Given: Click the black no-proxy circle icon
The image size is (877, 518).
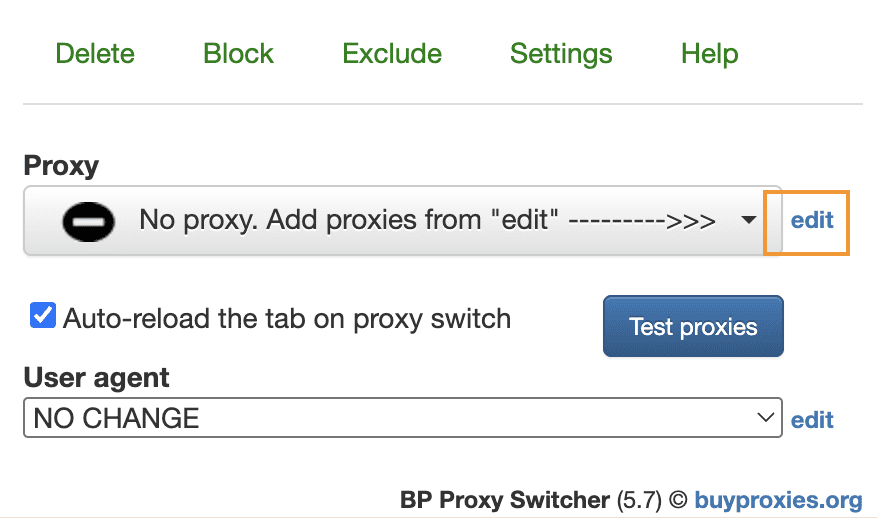Looking at the screenshot, I should (88, 222).
